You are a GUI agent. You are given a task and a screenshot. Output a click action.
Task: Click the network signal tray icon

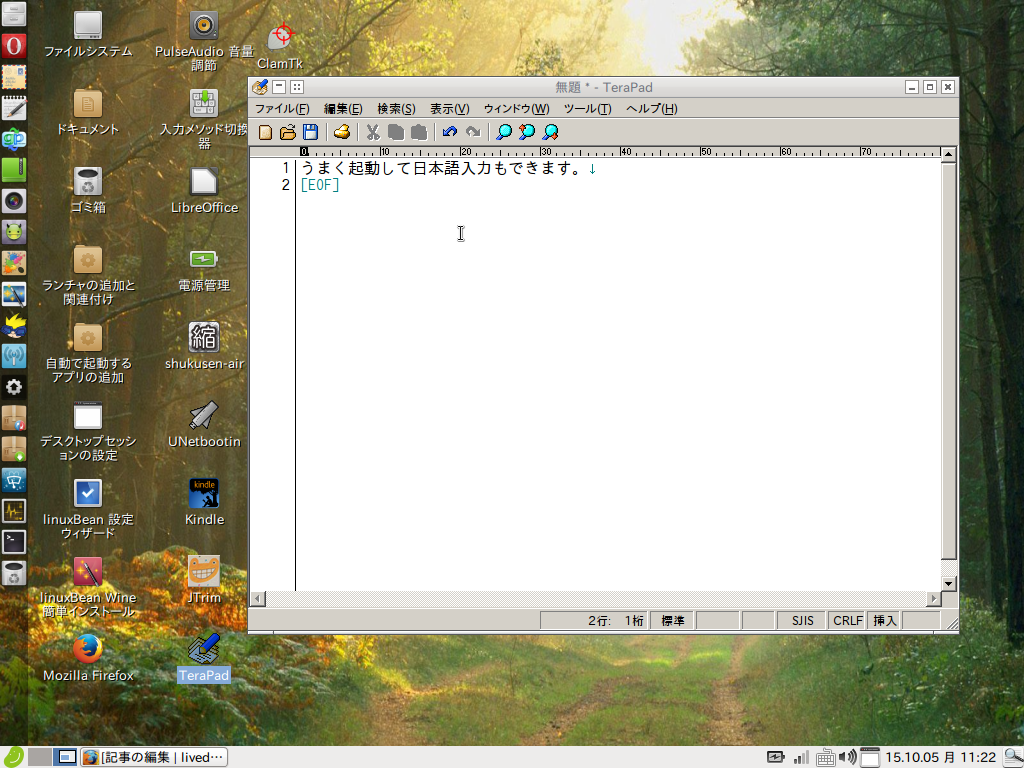pyautogui.click(x=801, y=757)
